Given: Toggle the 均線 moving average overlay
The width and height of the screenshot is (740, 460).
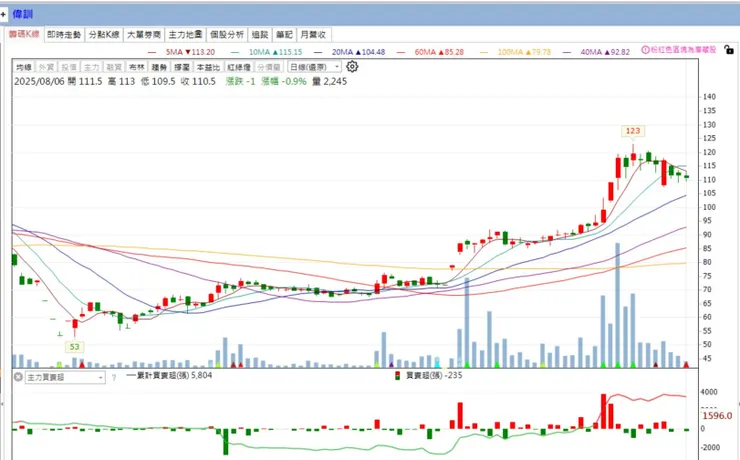Looking at the screenshot, I should 24,67.
